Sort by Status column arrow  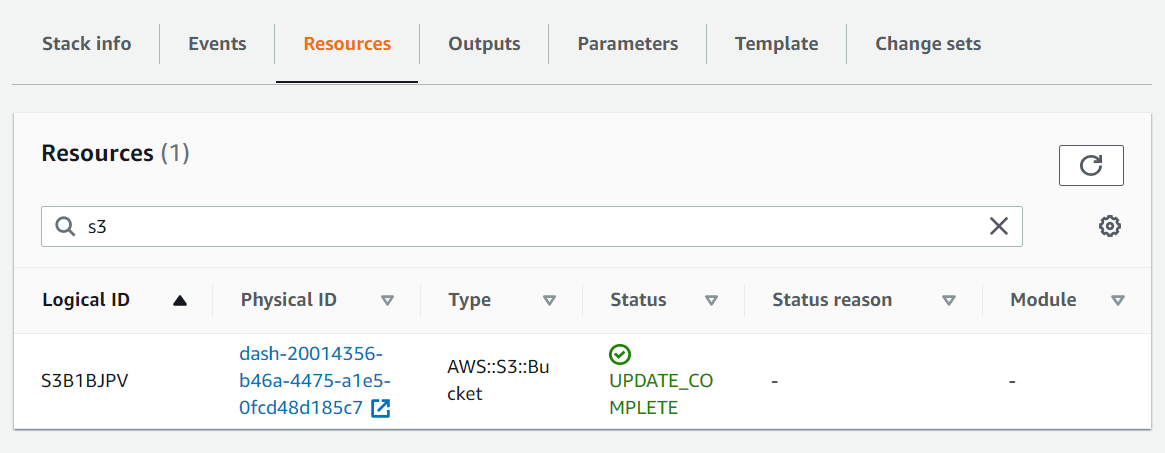[711, 300]
